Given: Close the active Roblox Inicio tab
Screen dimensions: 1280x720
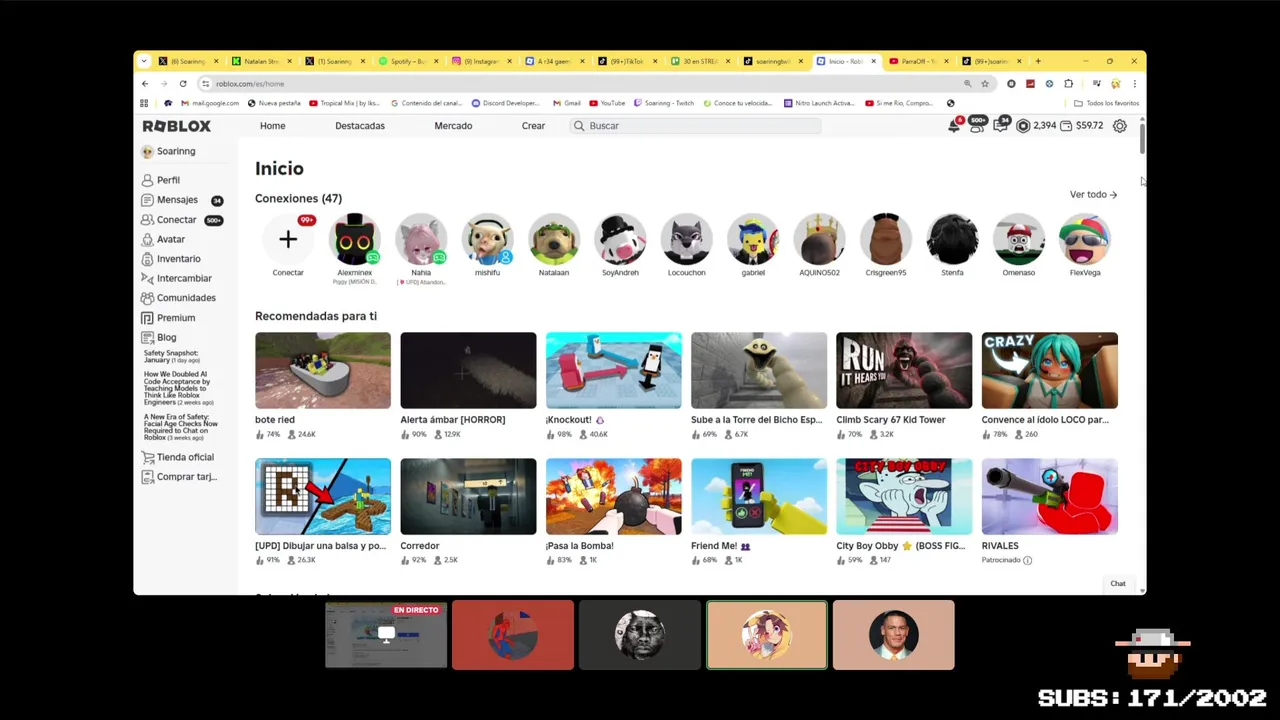Looking at the screenshot, I should 873,61.
